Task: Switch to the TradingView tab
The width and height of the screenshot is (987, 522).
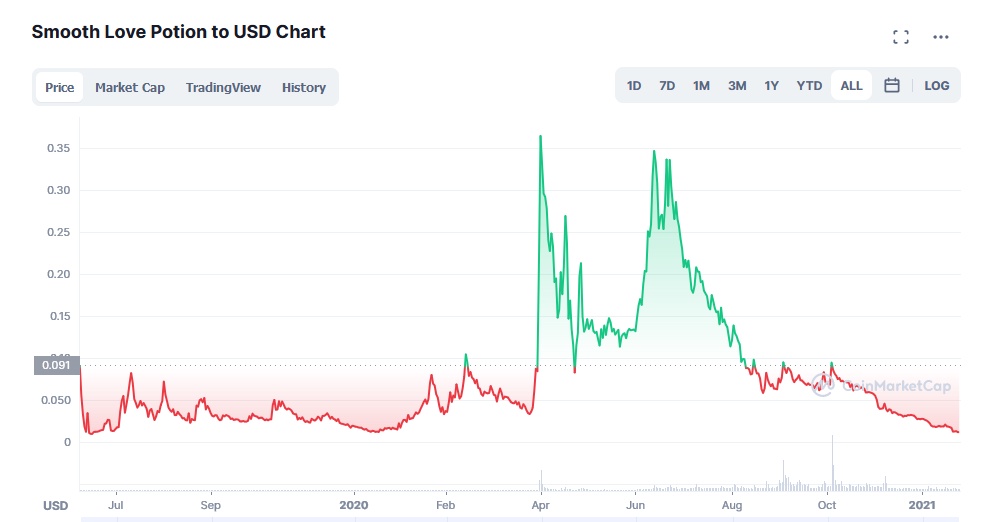Action: click(223, 88)
